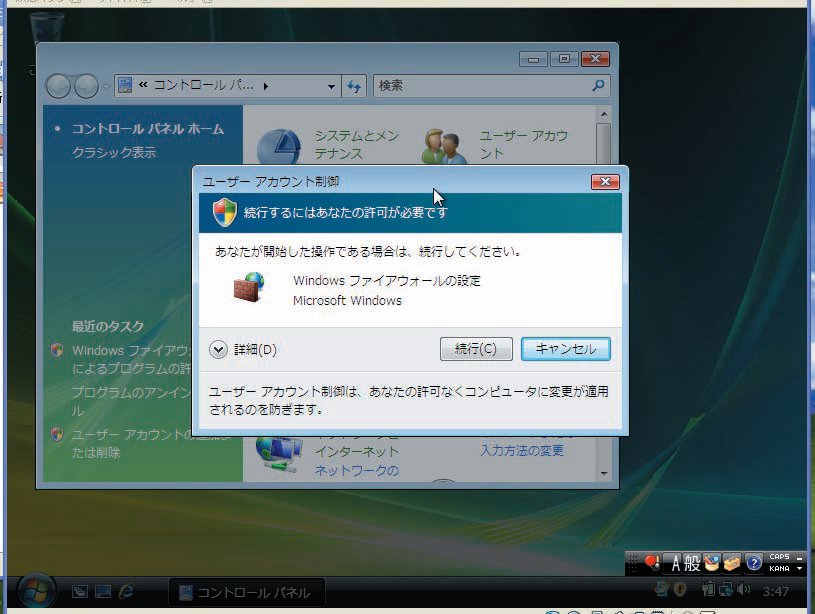Click the Windows ファイアウォールの設定 text
Image resolution: width=815 pixels, height=614 pixels.
[x=387, y=281]
